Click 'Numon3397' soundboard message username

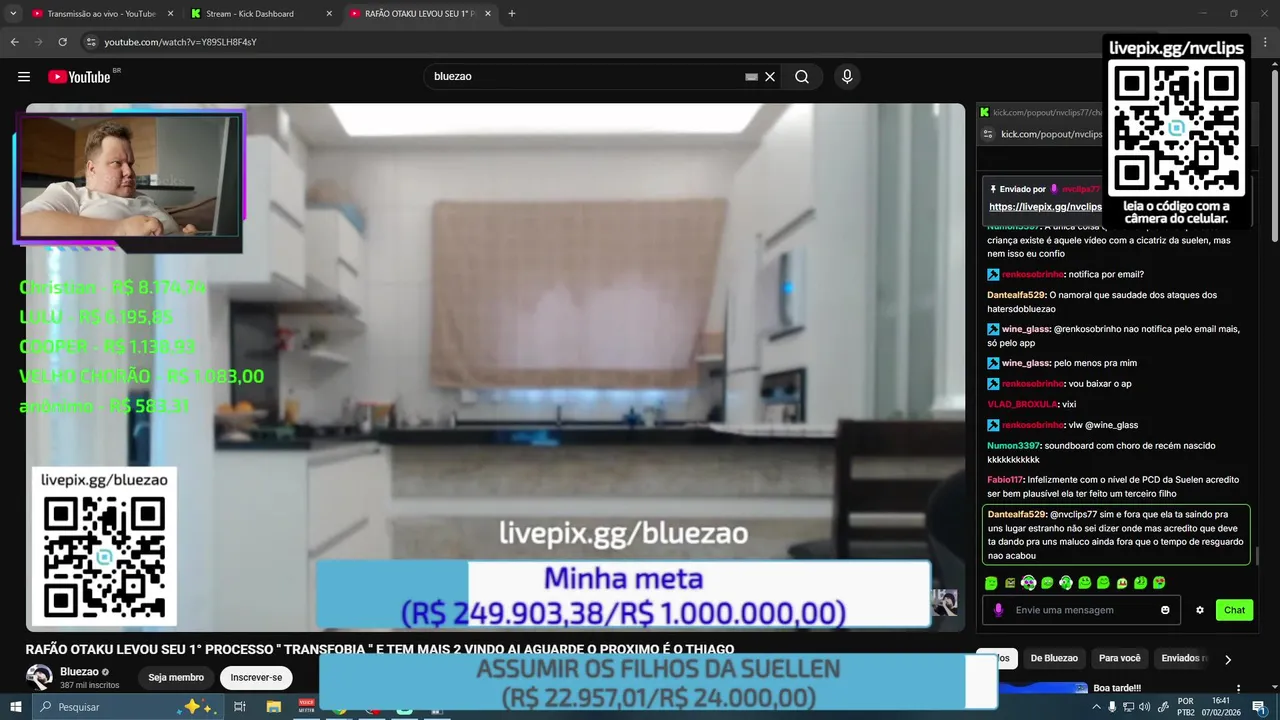[x=1014, y=445]
